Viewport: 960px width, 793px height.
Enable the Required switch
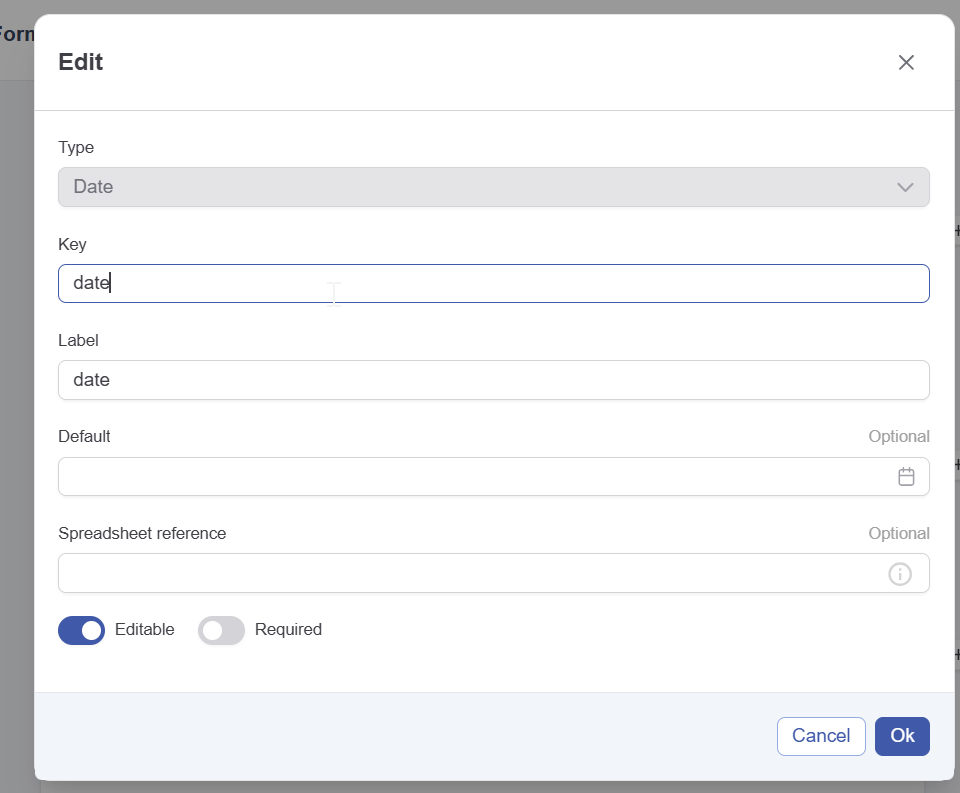click(x=221, y=630)
